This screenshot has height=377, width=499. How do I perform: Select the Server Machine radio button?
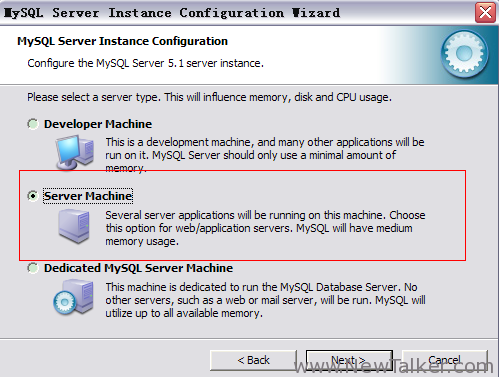click(33, 196)
